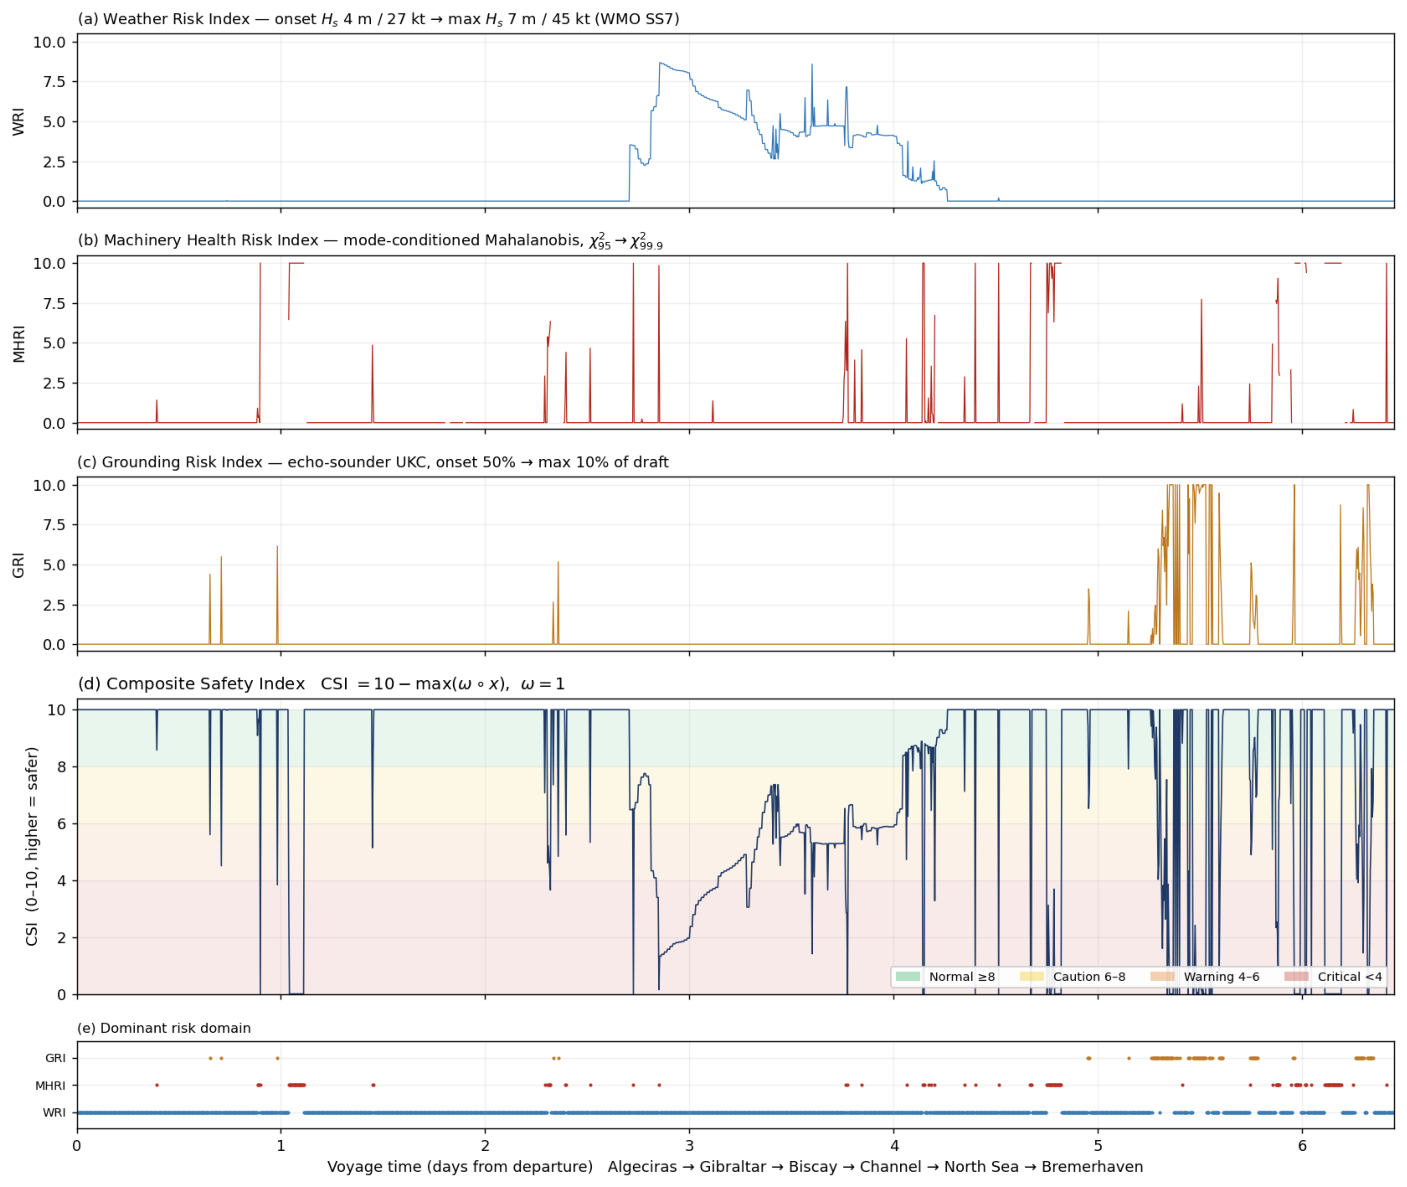Screen dimensions: 1407x1187
Task: Click the red Critical <4 legend swatch
Action: pos(1297,977)
